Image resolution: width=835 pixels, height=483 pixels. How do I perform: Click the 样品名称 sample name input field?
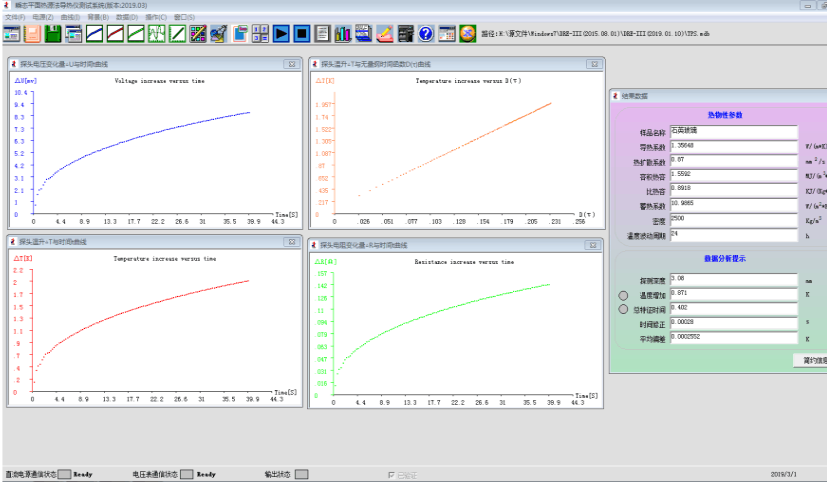[733, 131]
